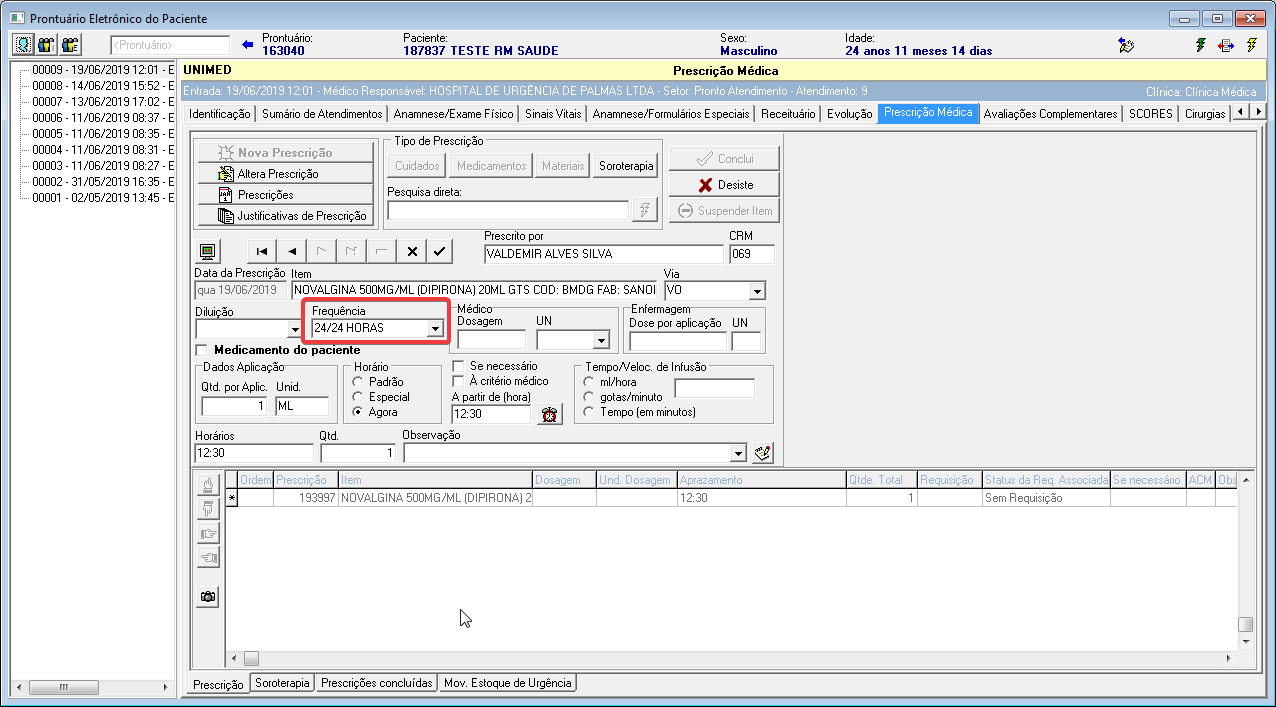Click the Prontuário search field

tap(170, 45)
